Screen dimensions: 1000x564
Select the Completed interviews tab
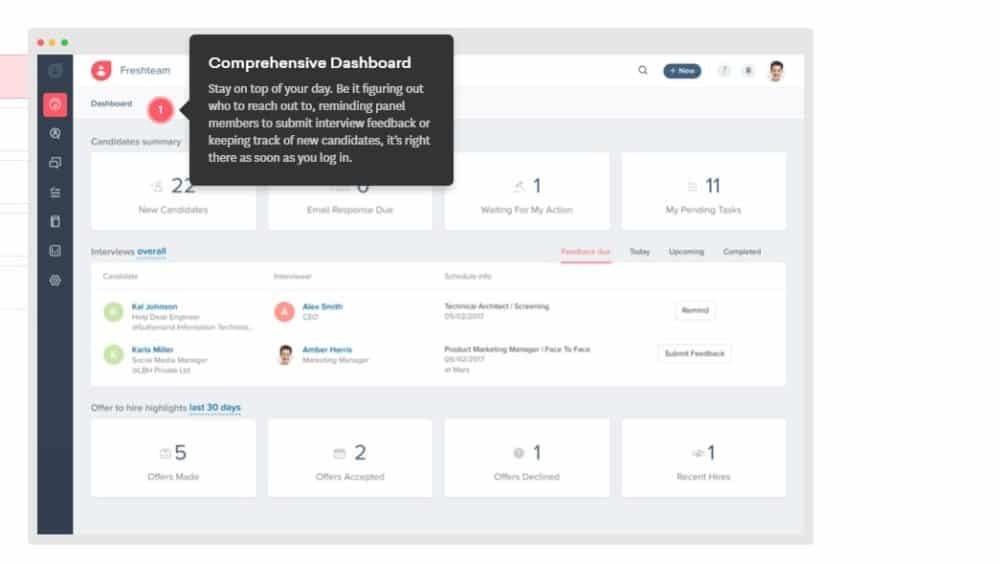coord(741,252)
